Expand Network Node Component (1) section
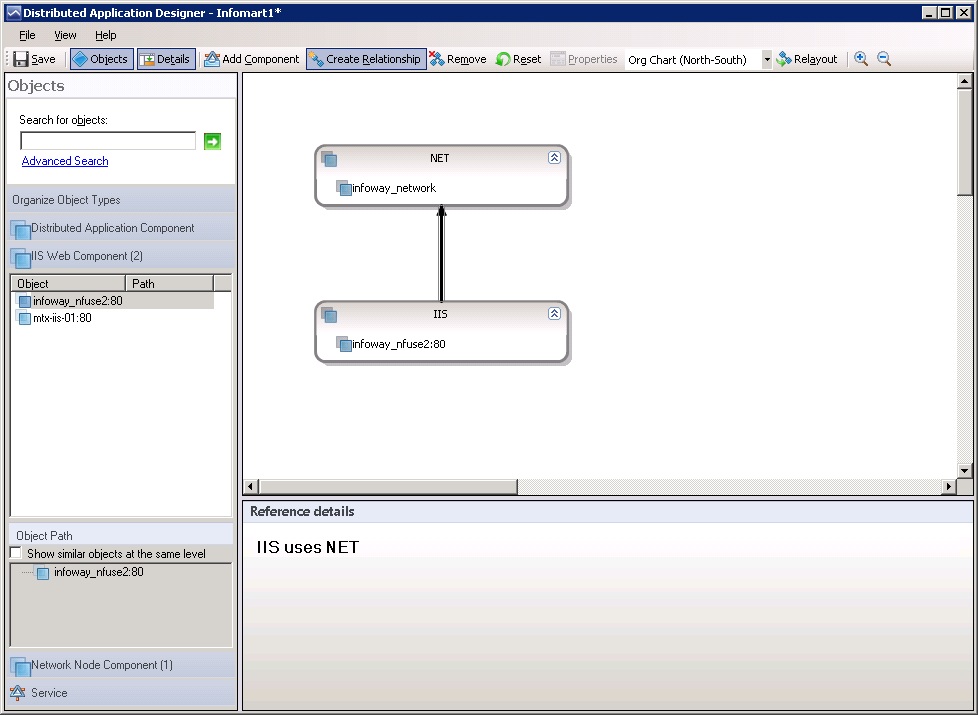 121,665
